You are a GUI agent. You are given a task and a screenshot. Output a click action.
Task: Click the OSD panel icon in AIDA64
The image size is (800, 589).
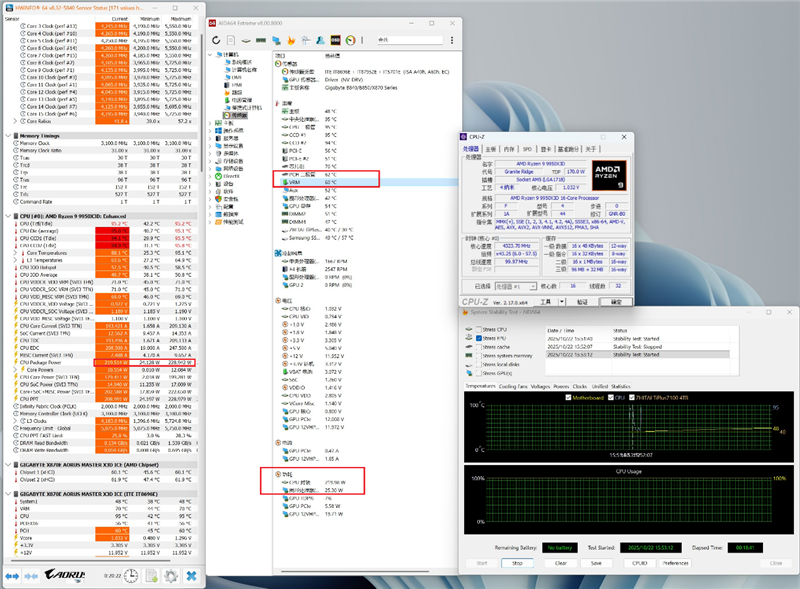pos(334,41)
